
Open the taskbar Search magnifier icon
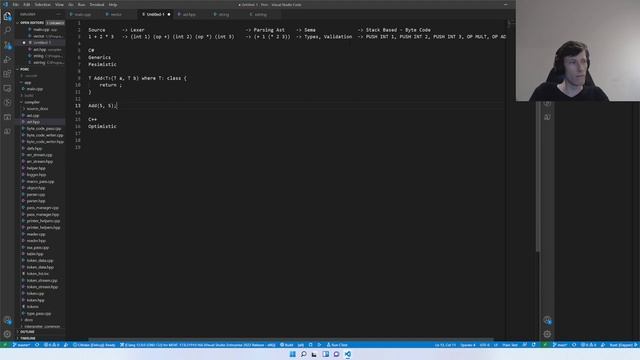coord(304,354)
